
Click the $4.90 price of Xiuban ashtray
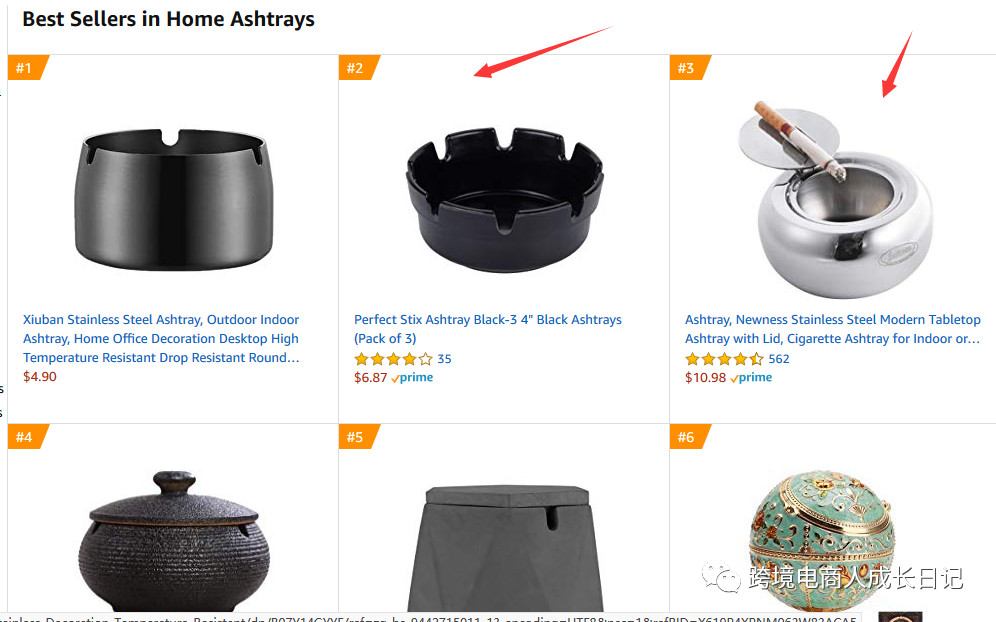tap(40, 377)
